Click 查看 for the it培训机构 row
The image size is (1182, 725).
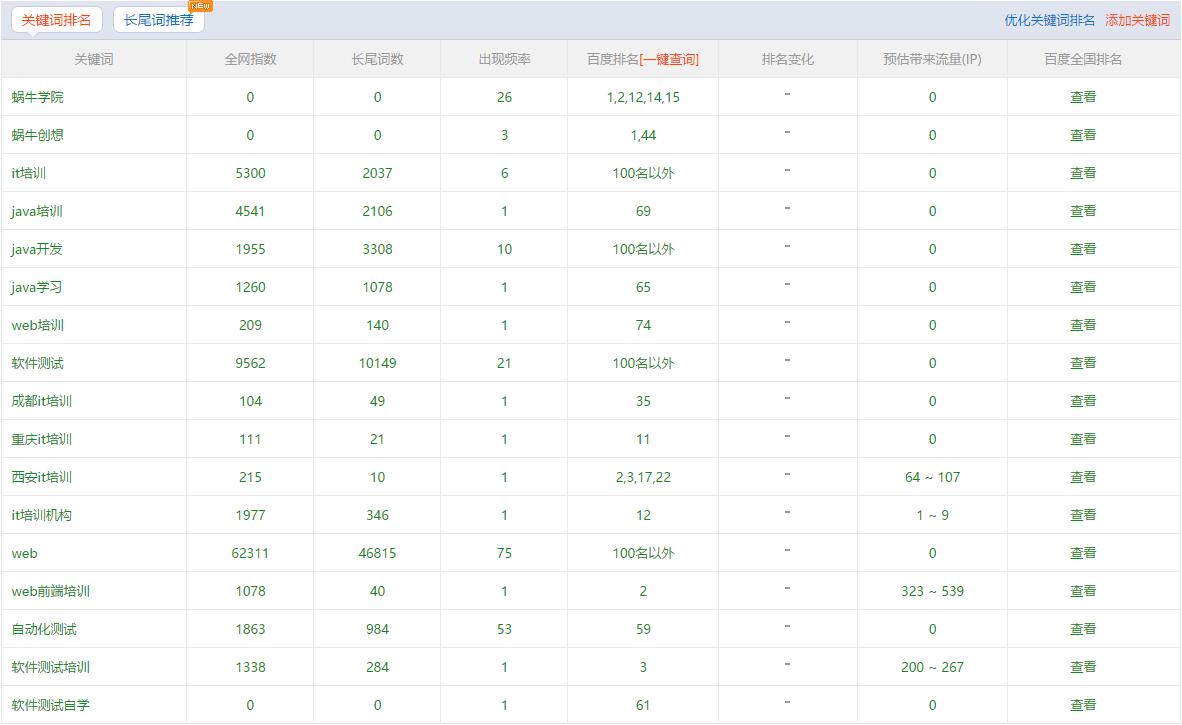(x=1083, y=515)
